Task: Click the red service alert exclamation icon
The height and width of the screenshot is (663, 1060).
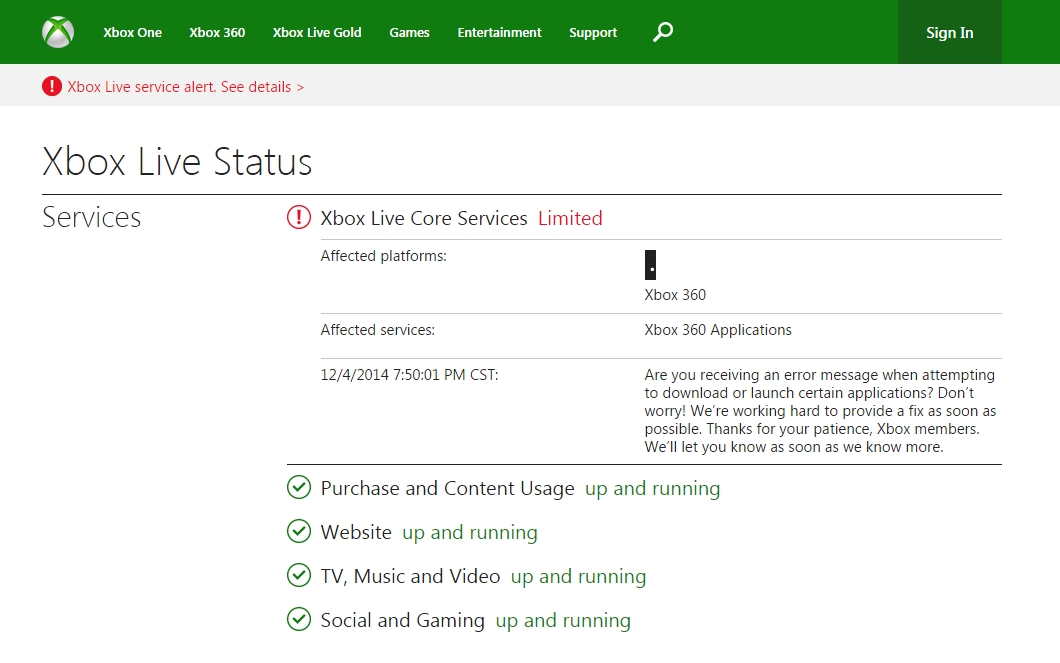Action: pos(51,87)
